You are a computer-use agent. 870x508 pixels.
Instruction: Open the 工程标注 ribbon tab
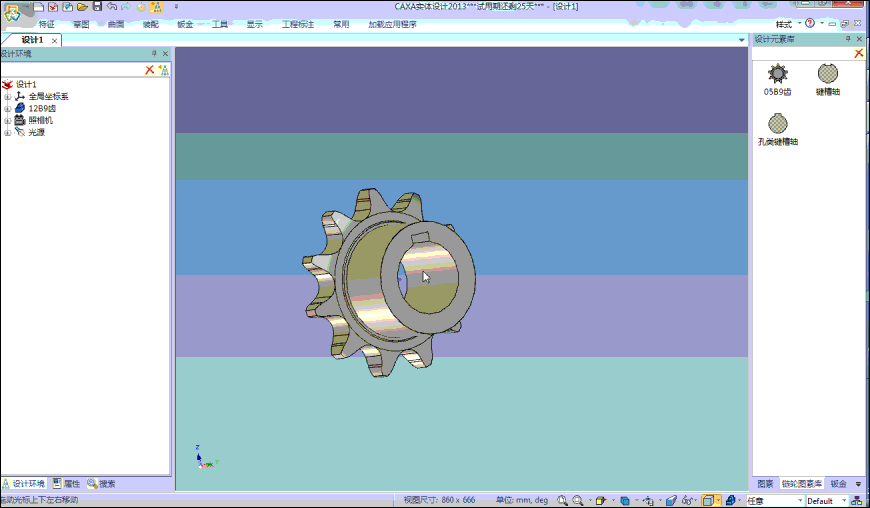click(x=298, y=24)
